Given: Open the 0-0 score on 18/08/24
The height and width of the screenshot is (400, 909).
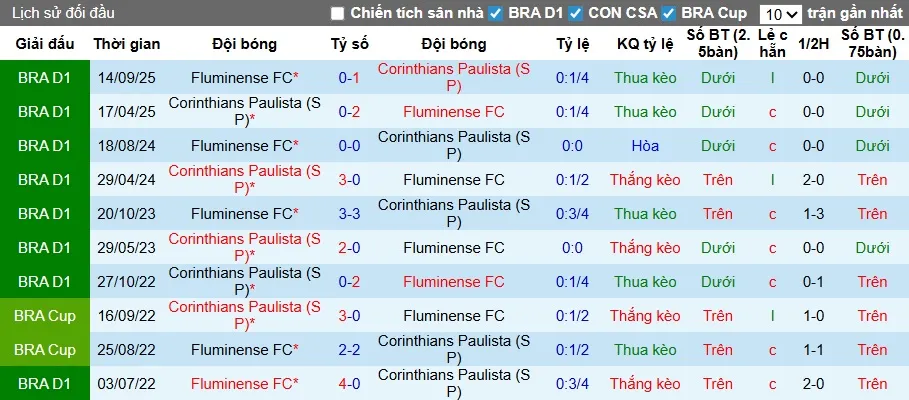Looking at the screenshot, I should click(349, 146).
